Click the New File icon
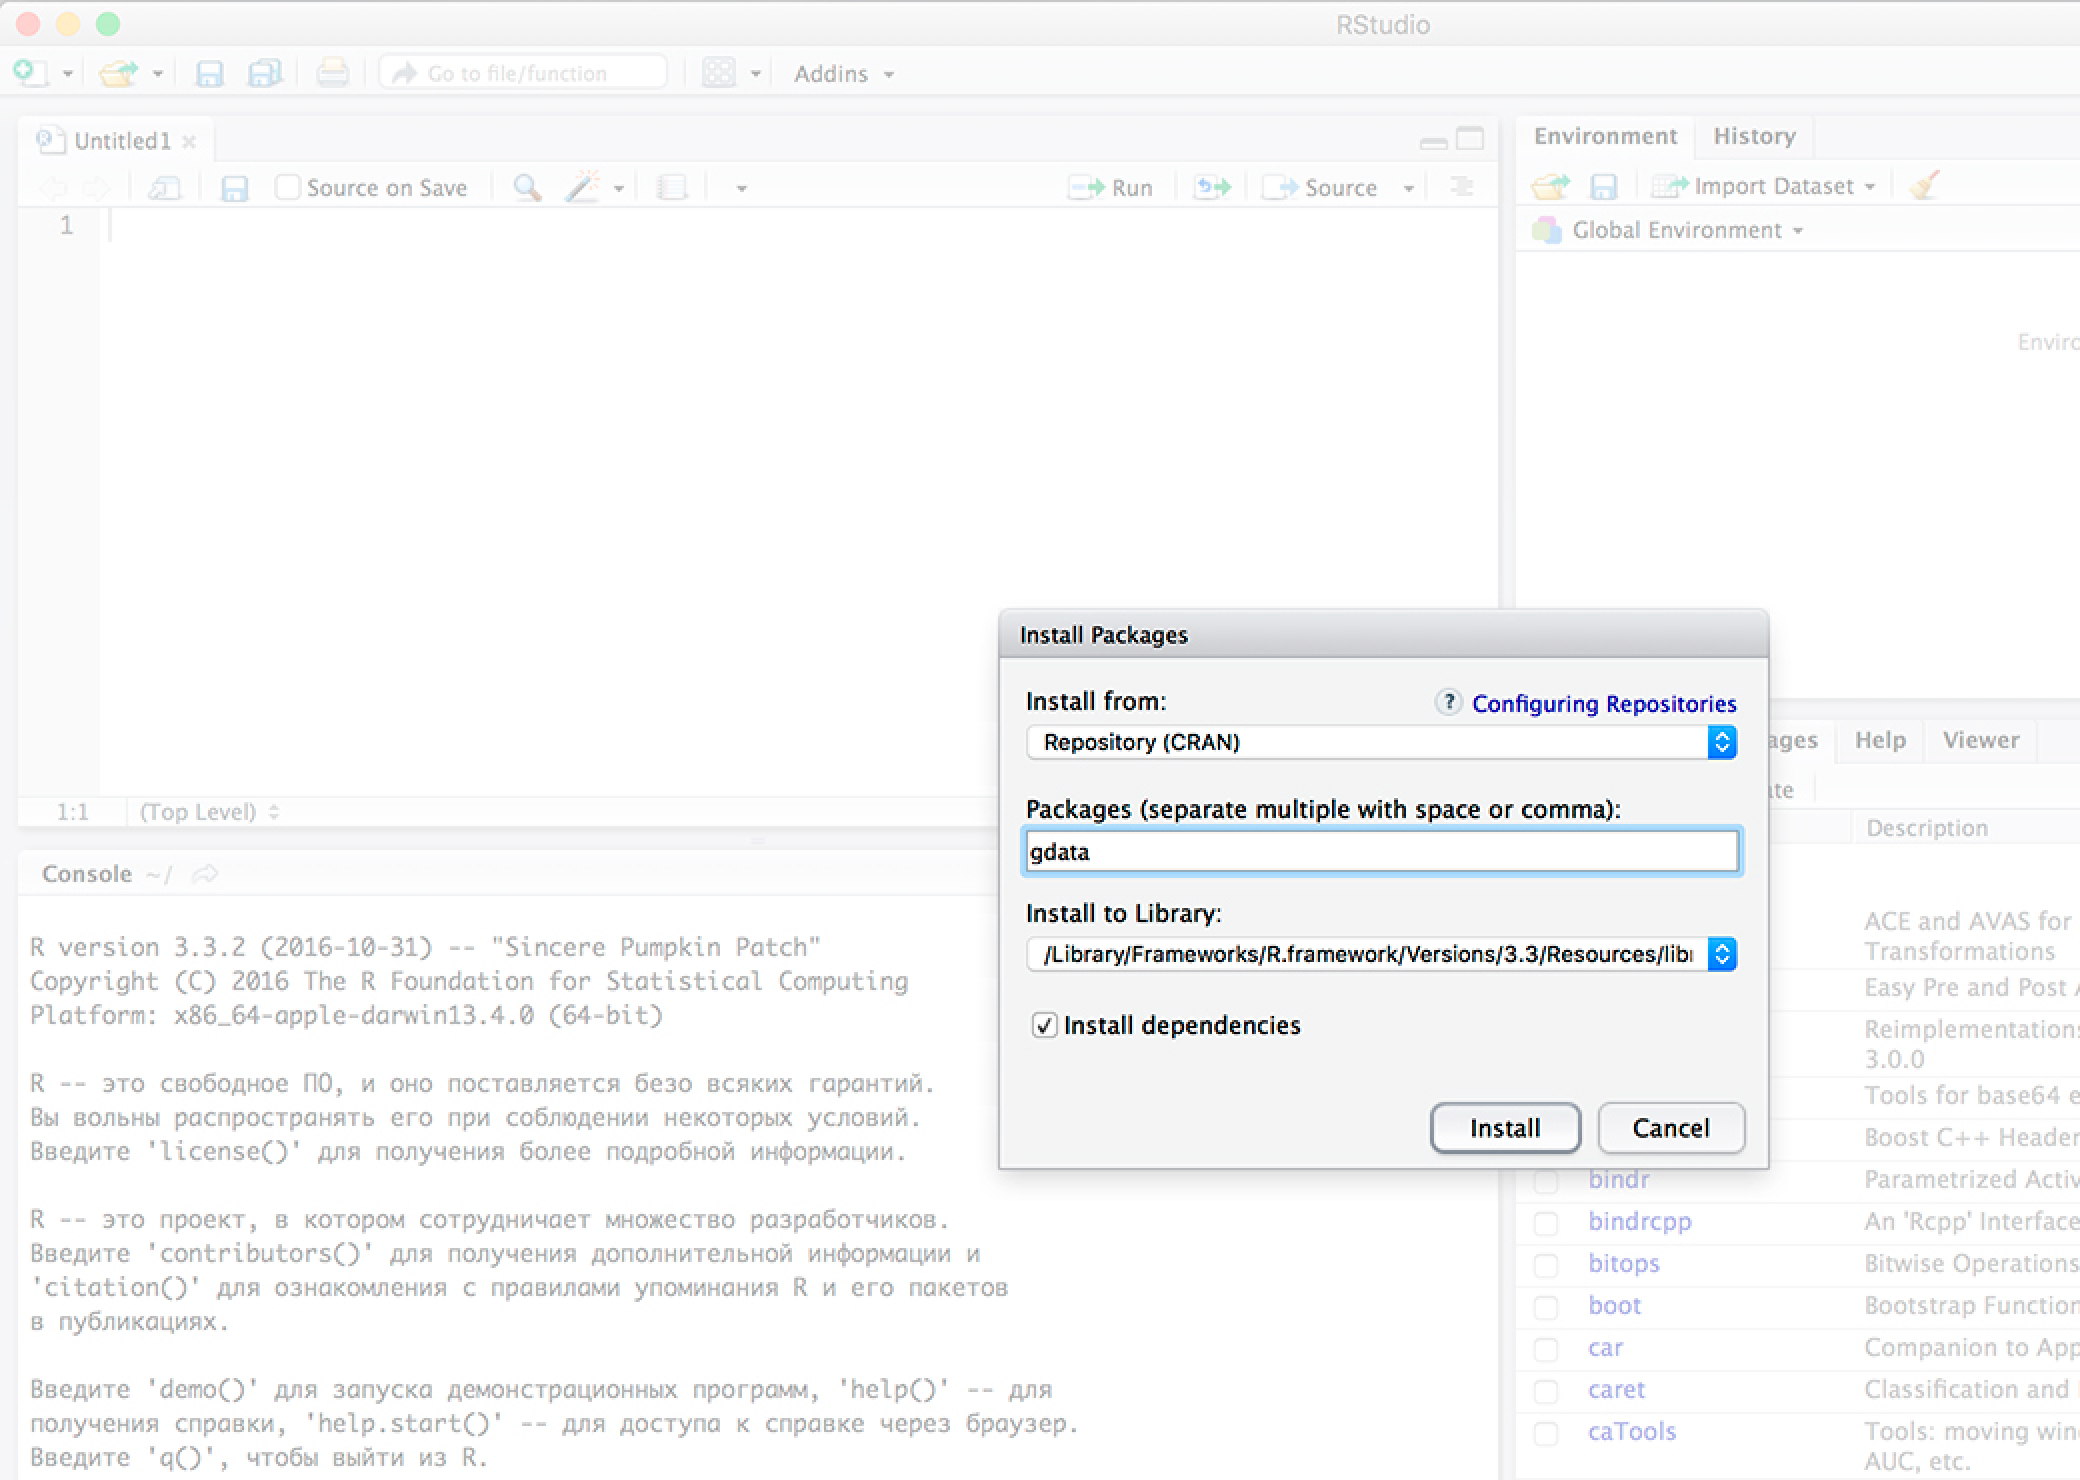Viewport: 2080px width, 1480px height. [29, 73]
